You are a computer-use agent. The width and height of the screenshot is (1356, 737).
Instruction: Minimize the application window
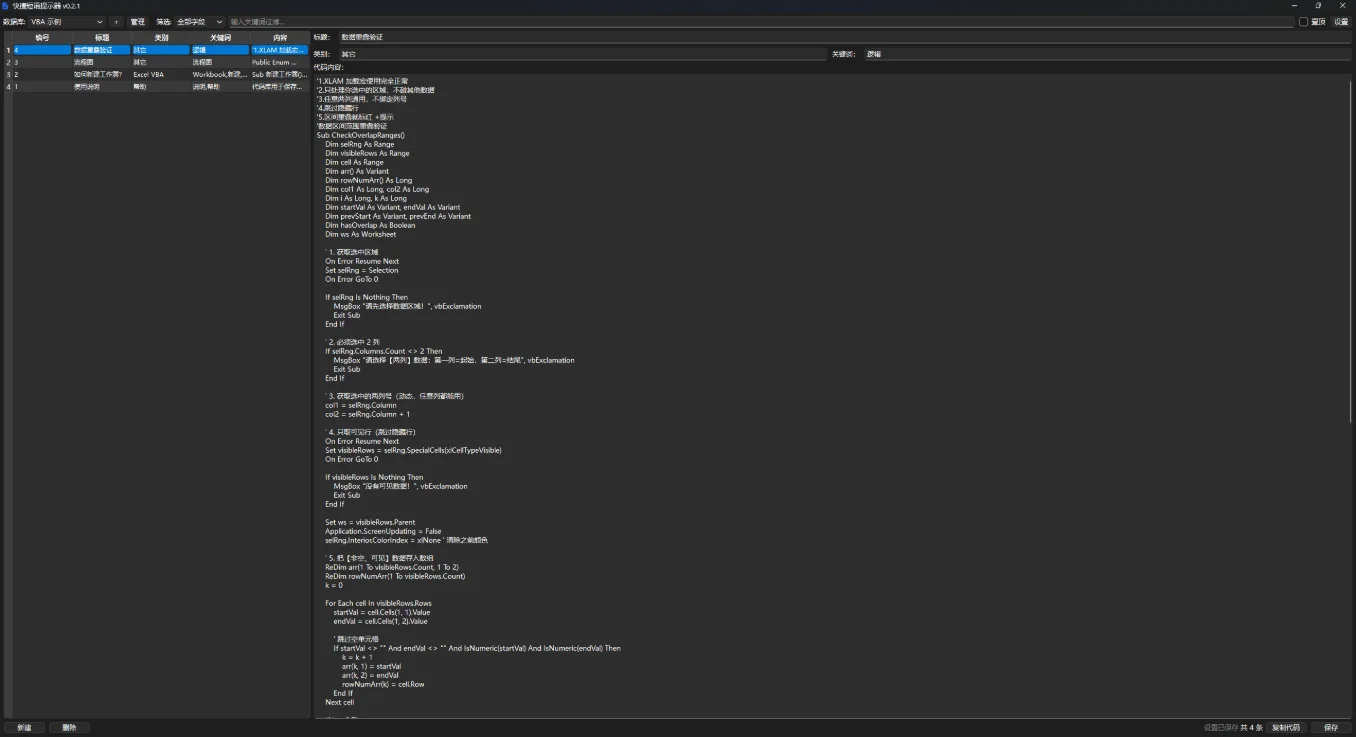(1294, 5)
